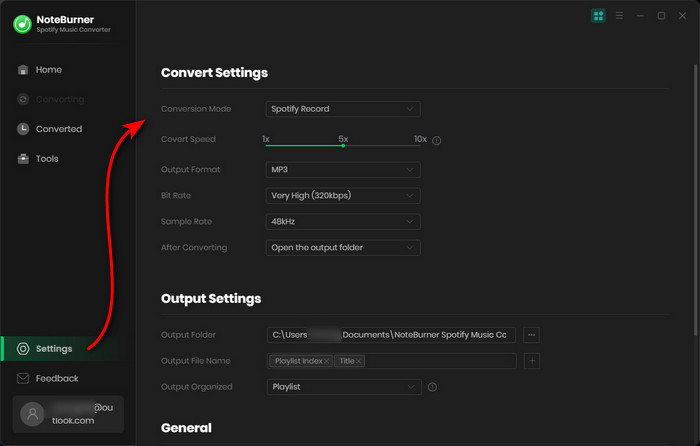Click the Playlist Index tag
The height and width of the screenshot is (446, 700).
[300, 361]
